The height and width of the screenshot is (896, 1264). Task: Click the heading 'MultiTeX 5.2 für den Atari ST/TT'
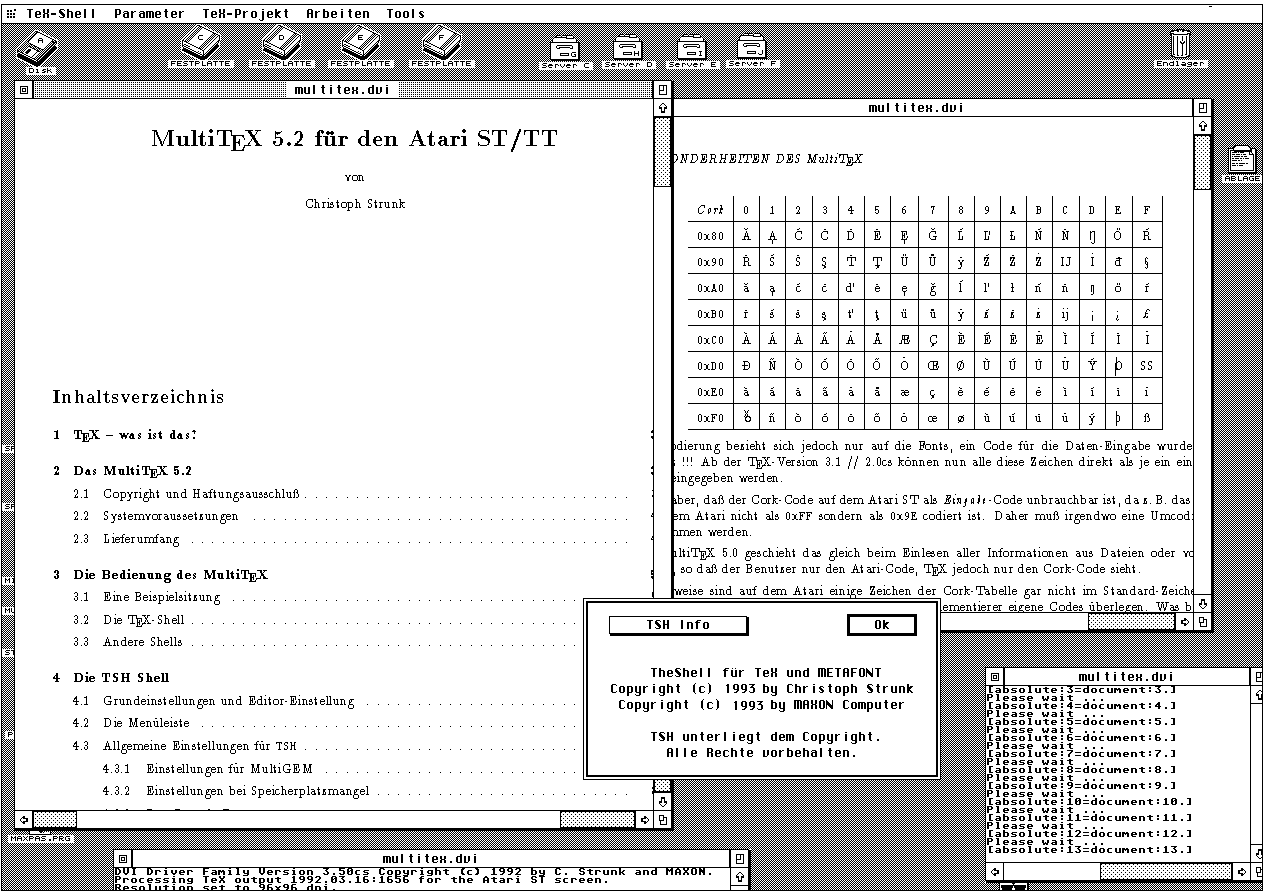355,140
